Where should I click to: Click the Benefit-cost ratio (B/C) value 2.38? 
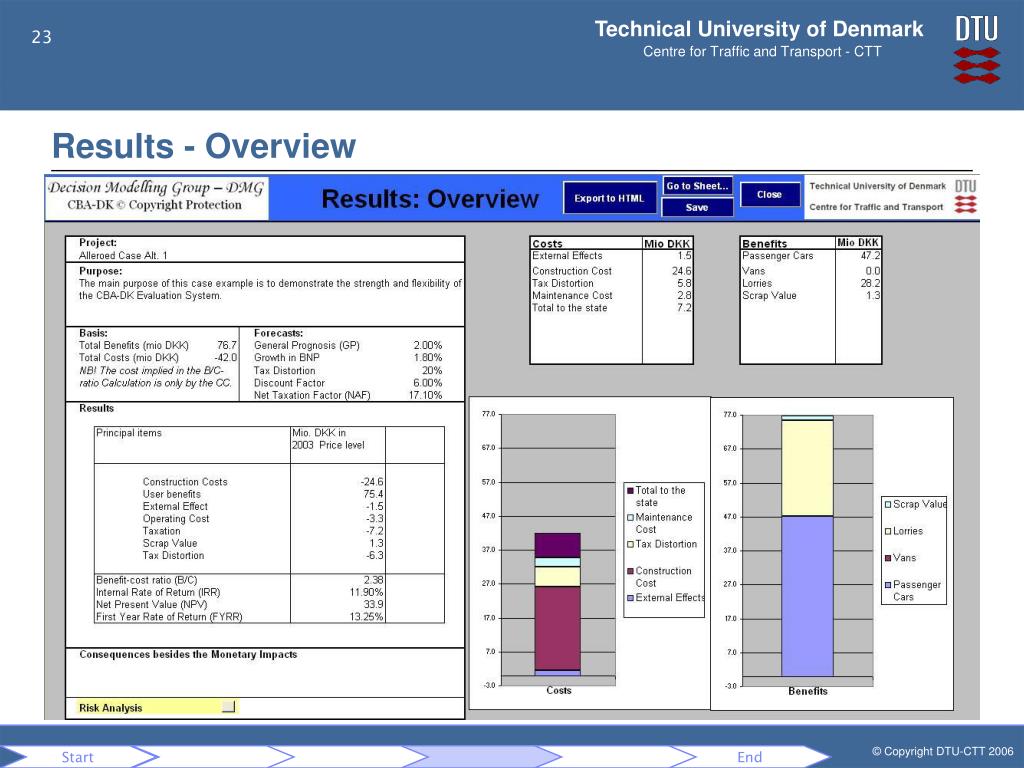click(374, 579)
